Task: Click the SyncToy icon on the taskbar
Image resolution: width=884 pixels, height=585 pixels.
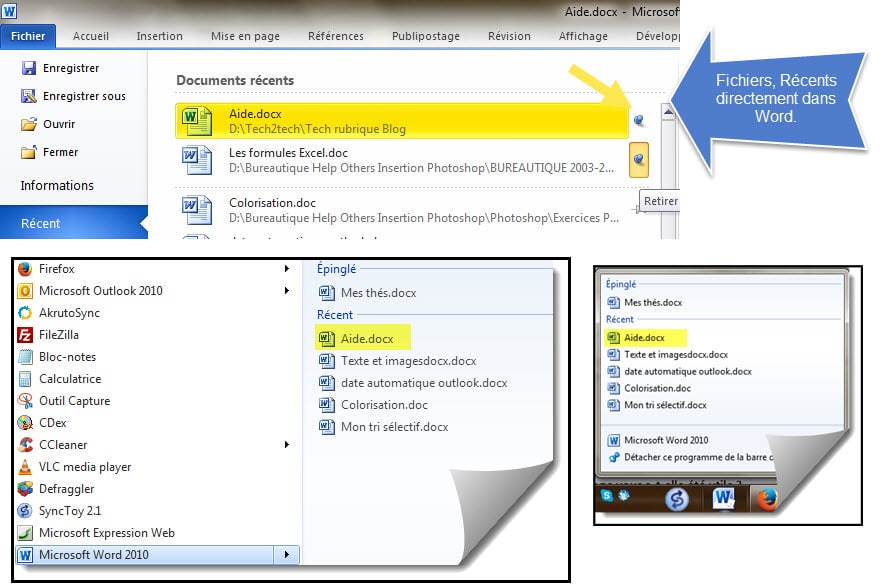Action: point(677,499)
